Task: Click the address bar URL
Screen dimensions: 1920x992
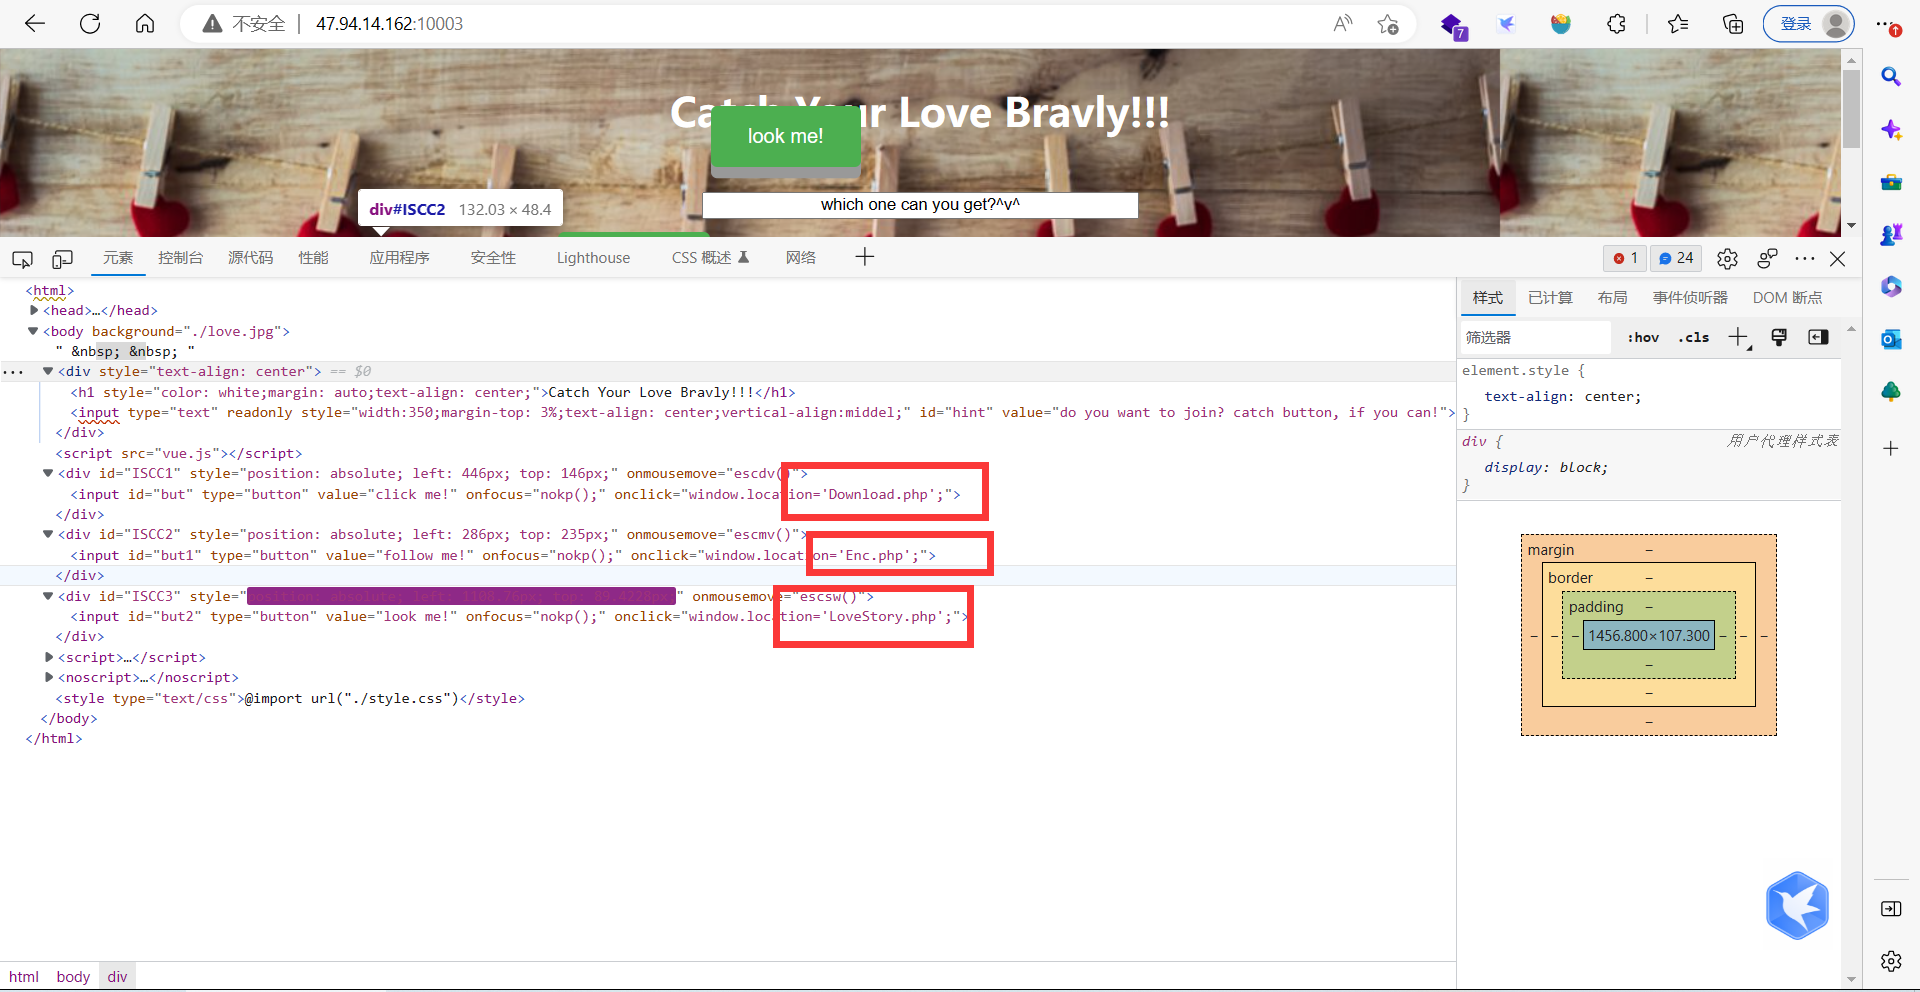Action: coord(389,24)
